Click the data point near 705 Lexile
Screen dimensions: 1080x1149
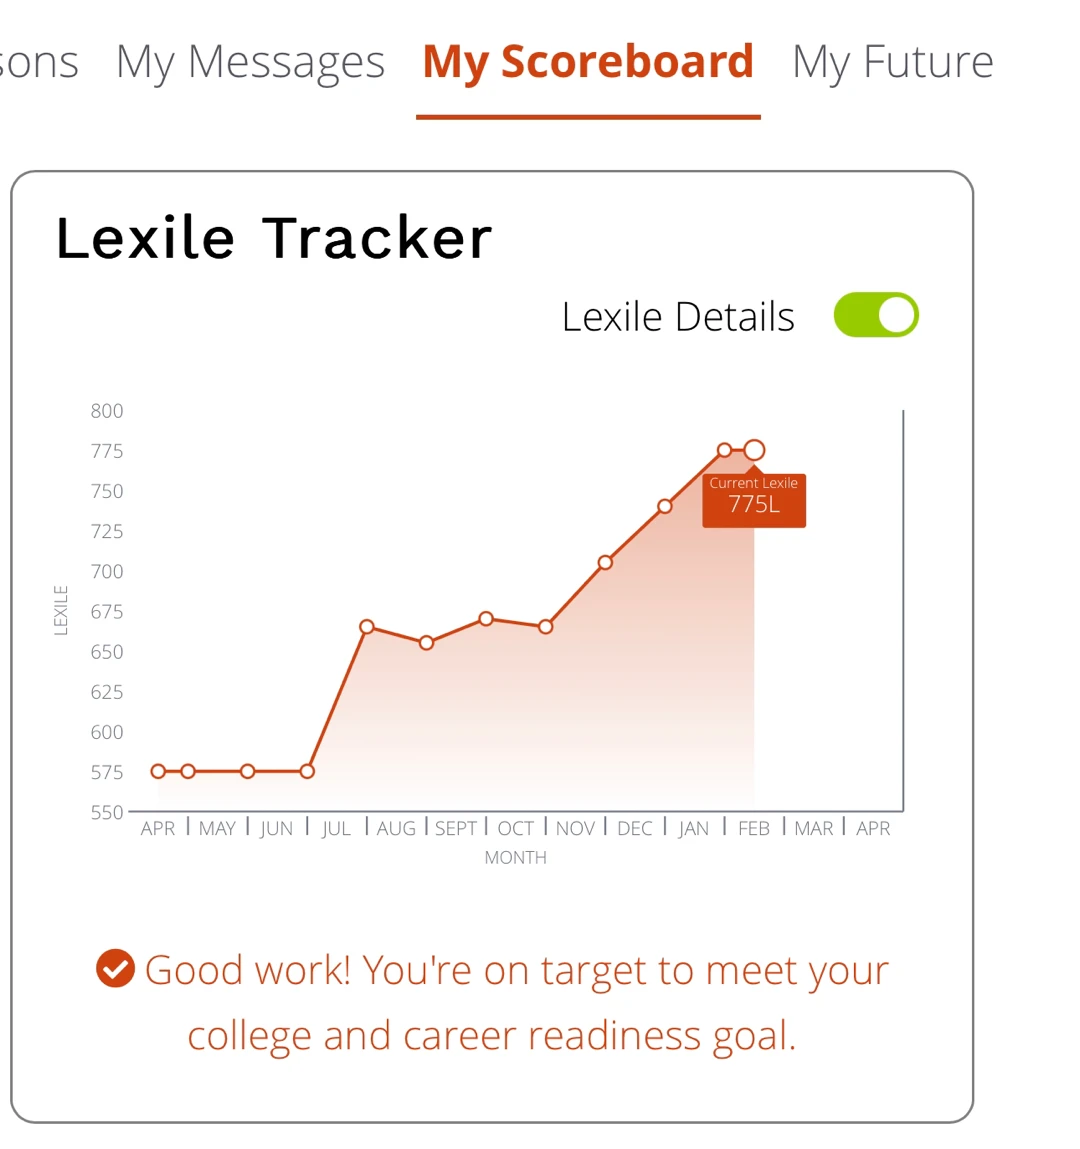point(605,563)
